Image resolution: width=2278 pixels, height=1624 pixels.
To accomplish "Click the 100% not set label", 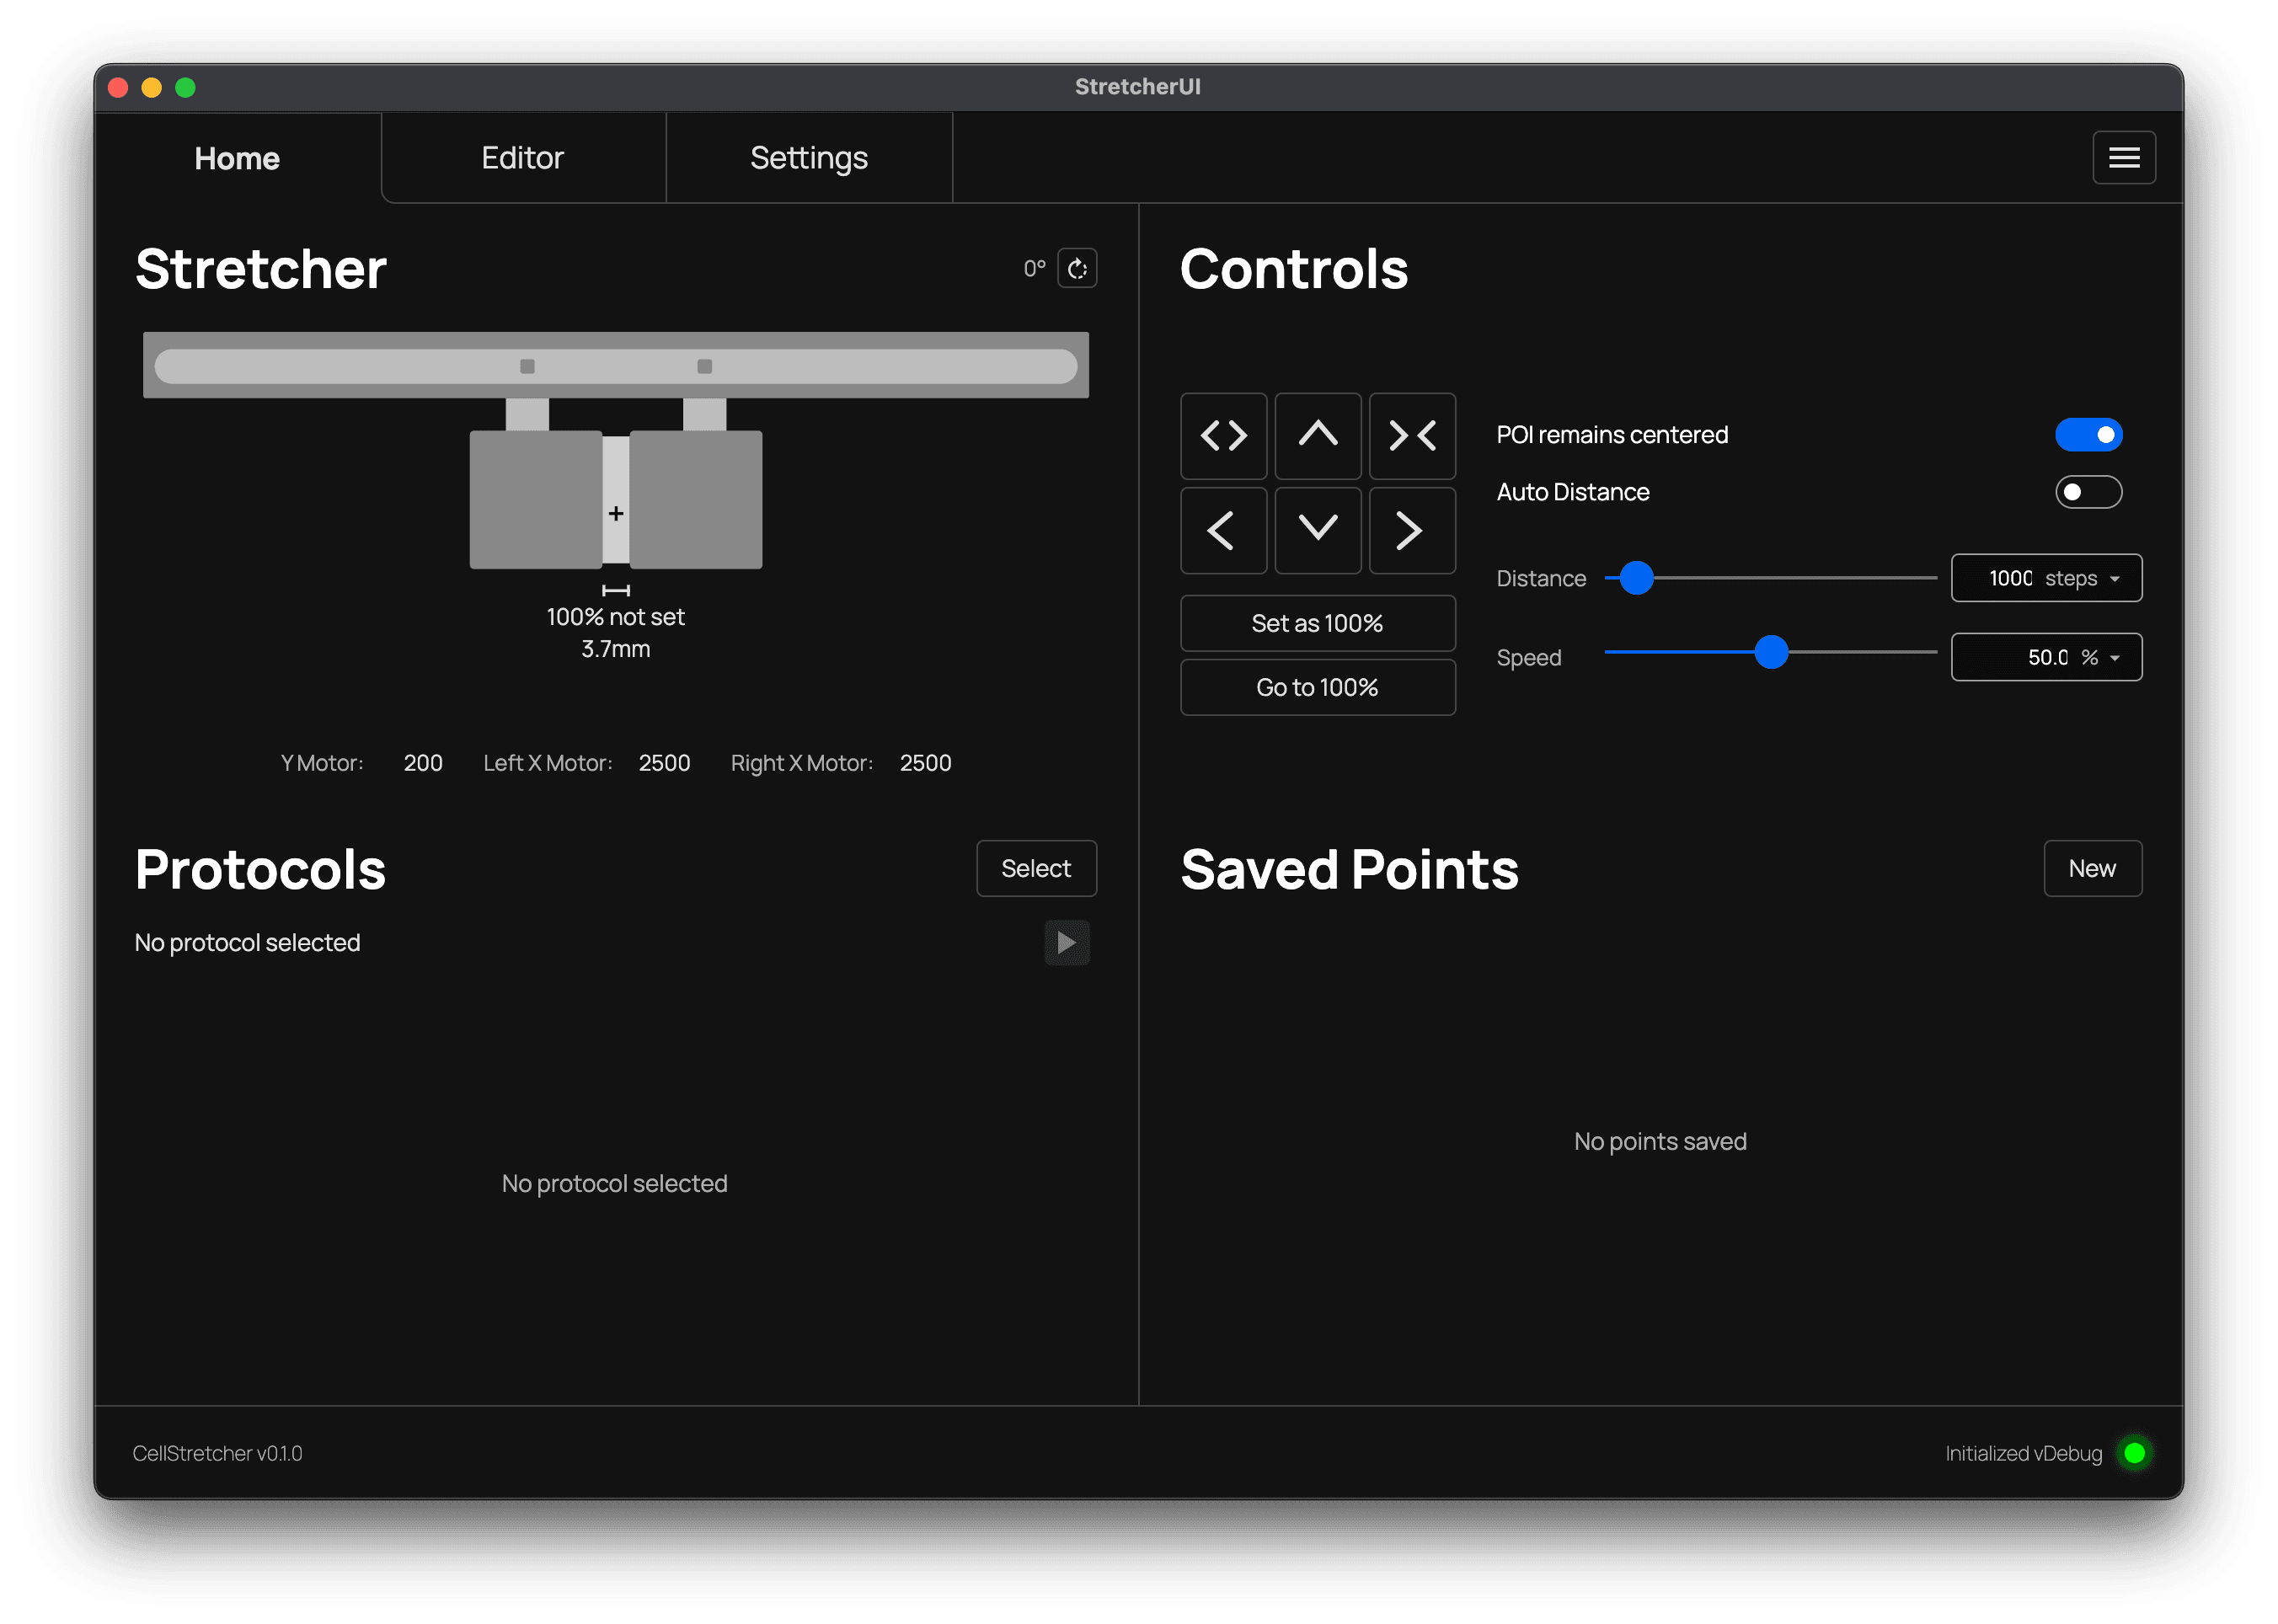I will [x=616, y=617].
